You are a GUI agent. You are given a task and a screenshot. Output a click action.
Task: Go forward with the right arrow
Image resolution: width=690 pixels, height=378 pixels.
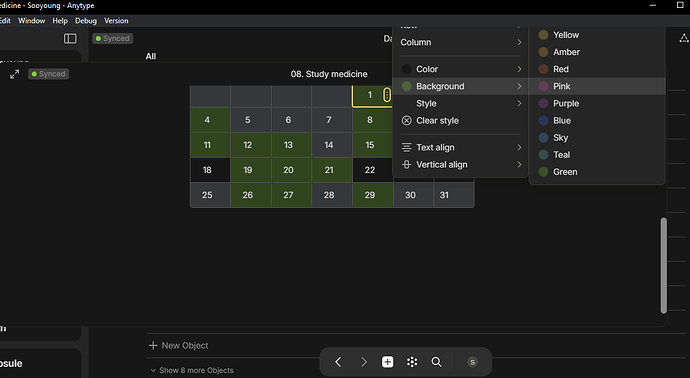[x=363, y=362]
